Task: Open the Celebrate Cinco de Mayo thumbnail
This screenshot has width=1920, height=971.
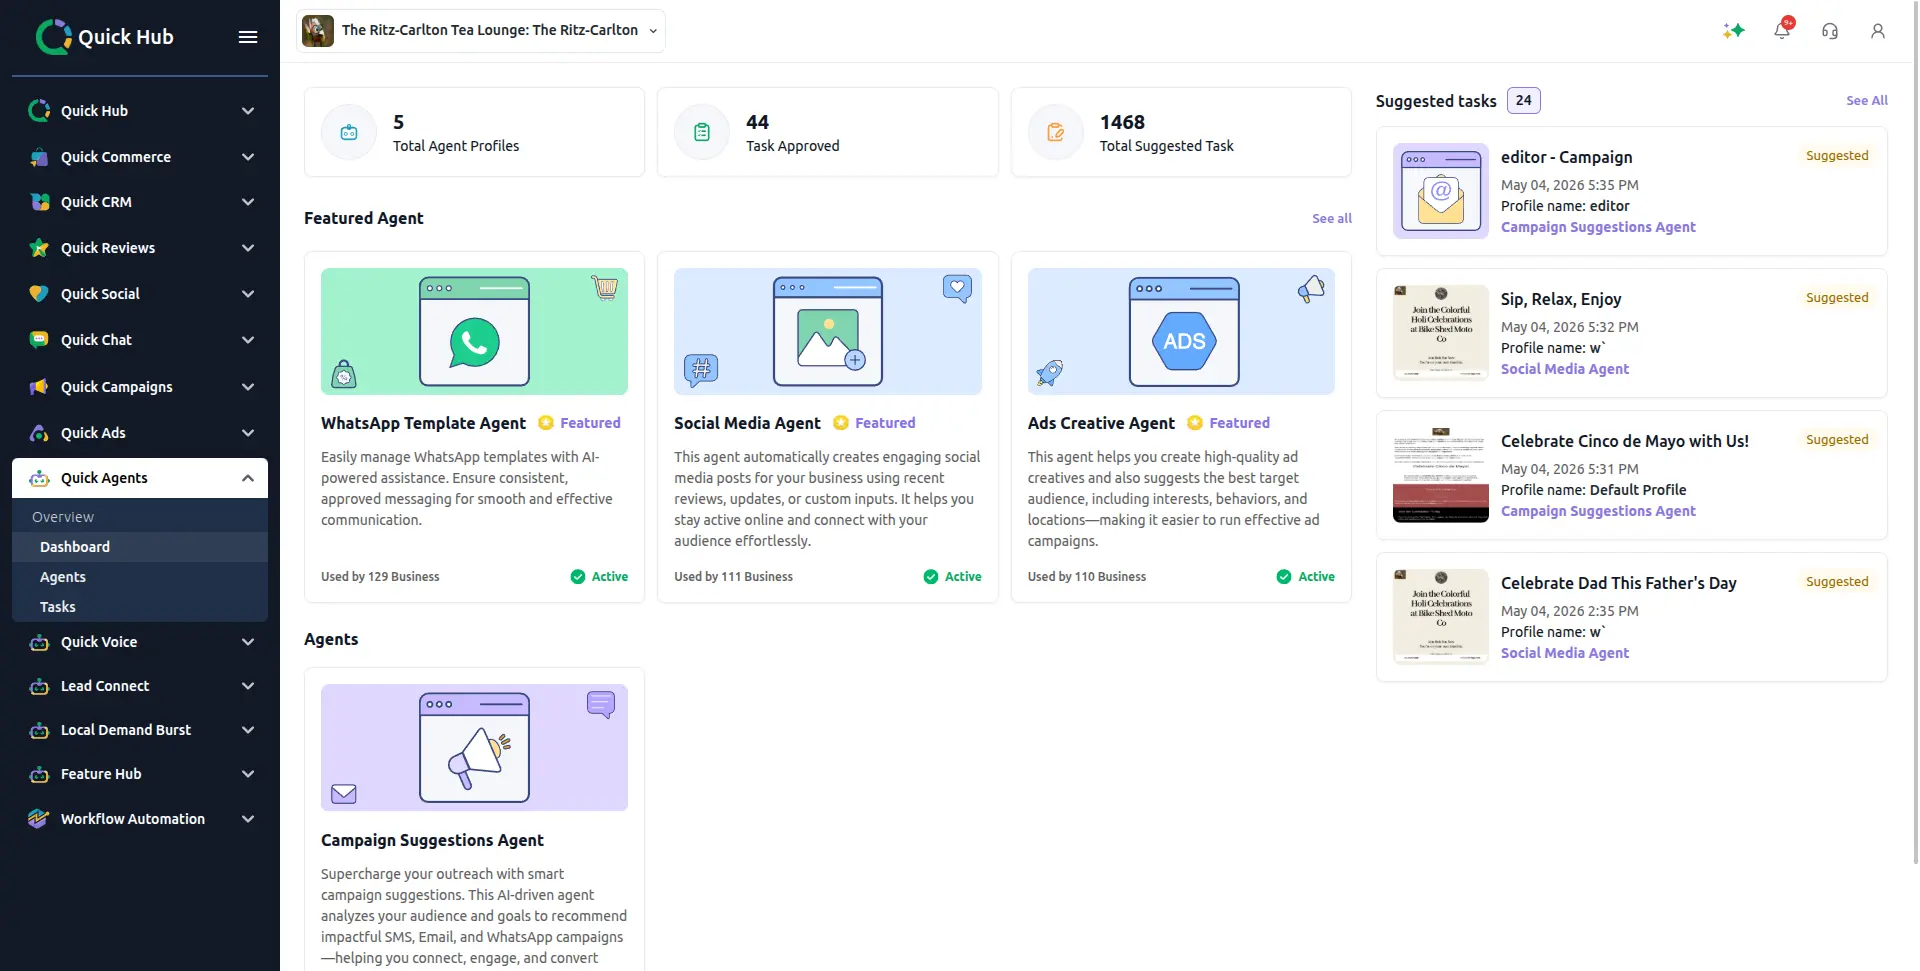Action: click(x=1441, y=475)
